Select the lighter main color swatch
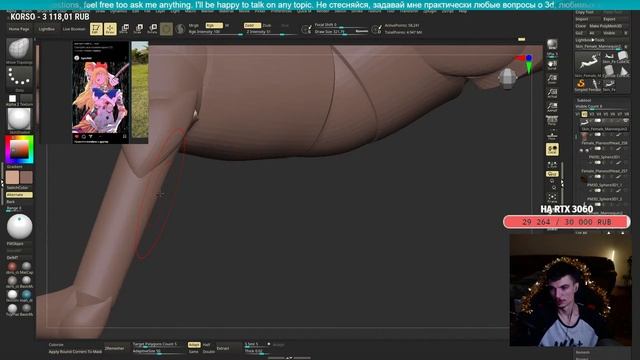The height and width of the screenshot is (360, 640). [x=12, y=177]
